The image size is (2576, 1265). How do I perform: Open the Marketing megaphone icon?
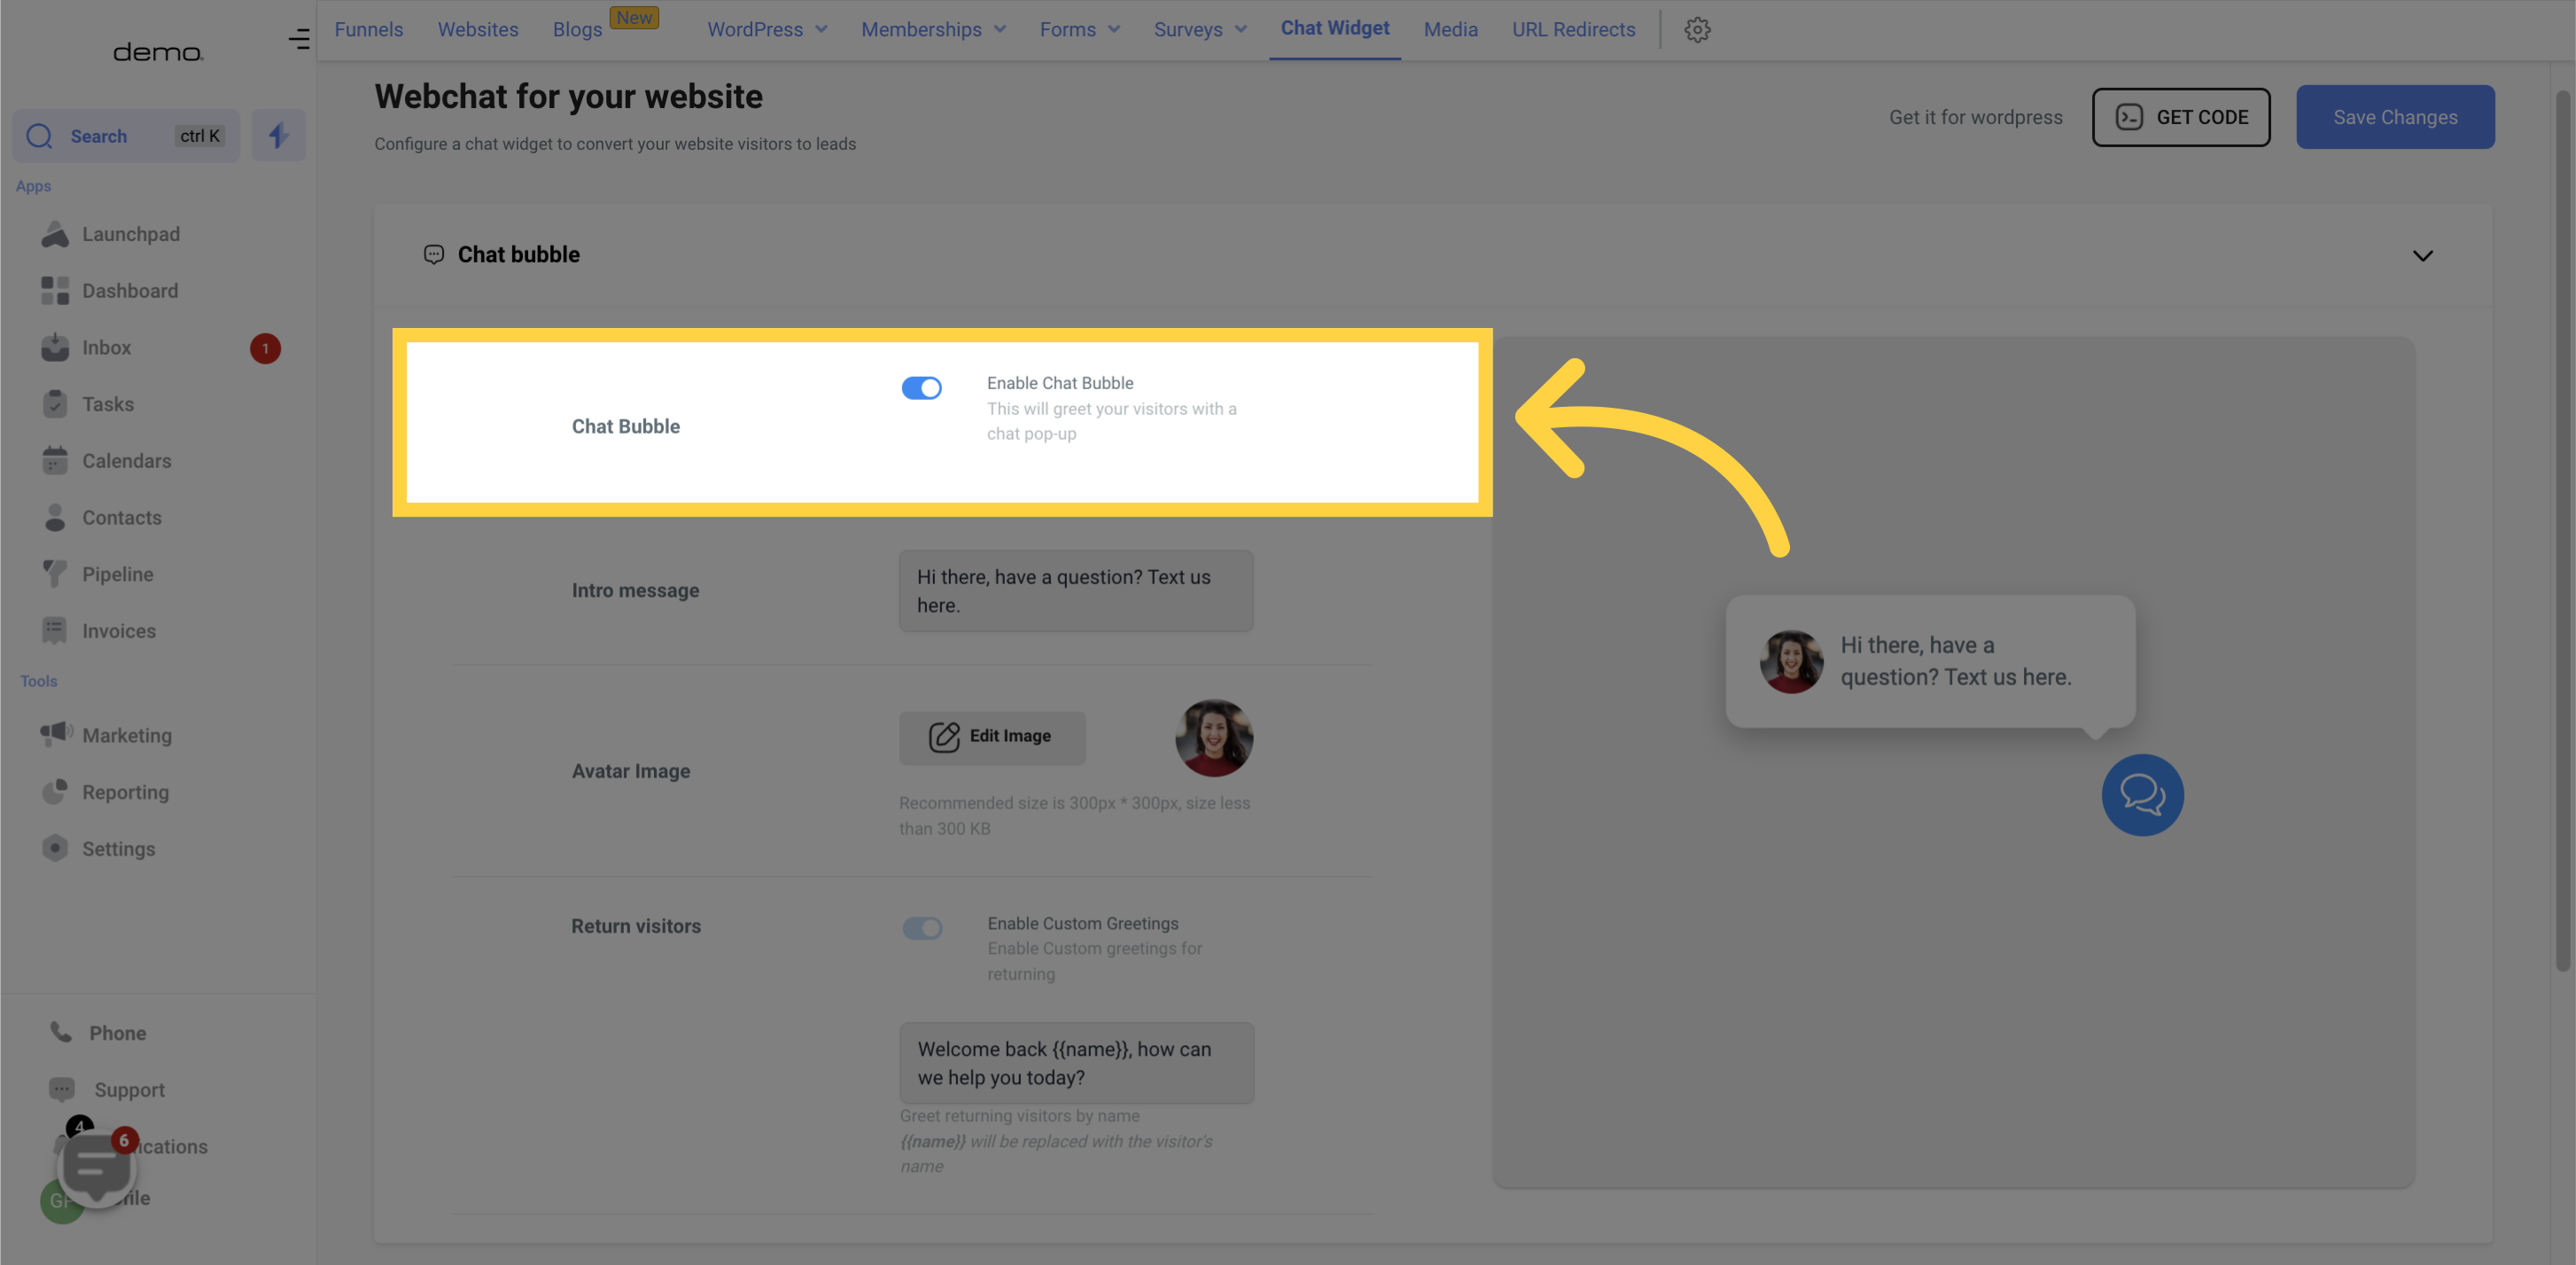click(x=55, y=735)
